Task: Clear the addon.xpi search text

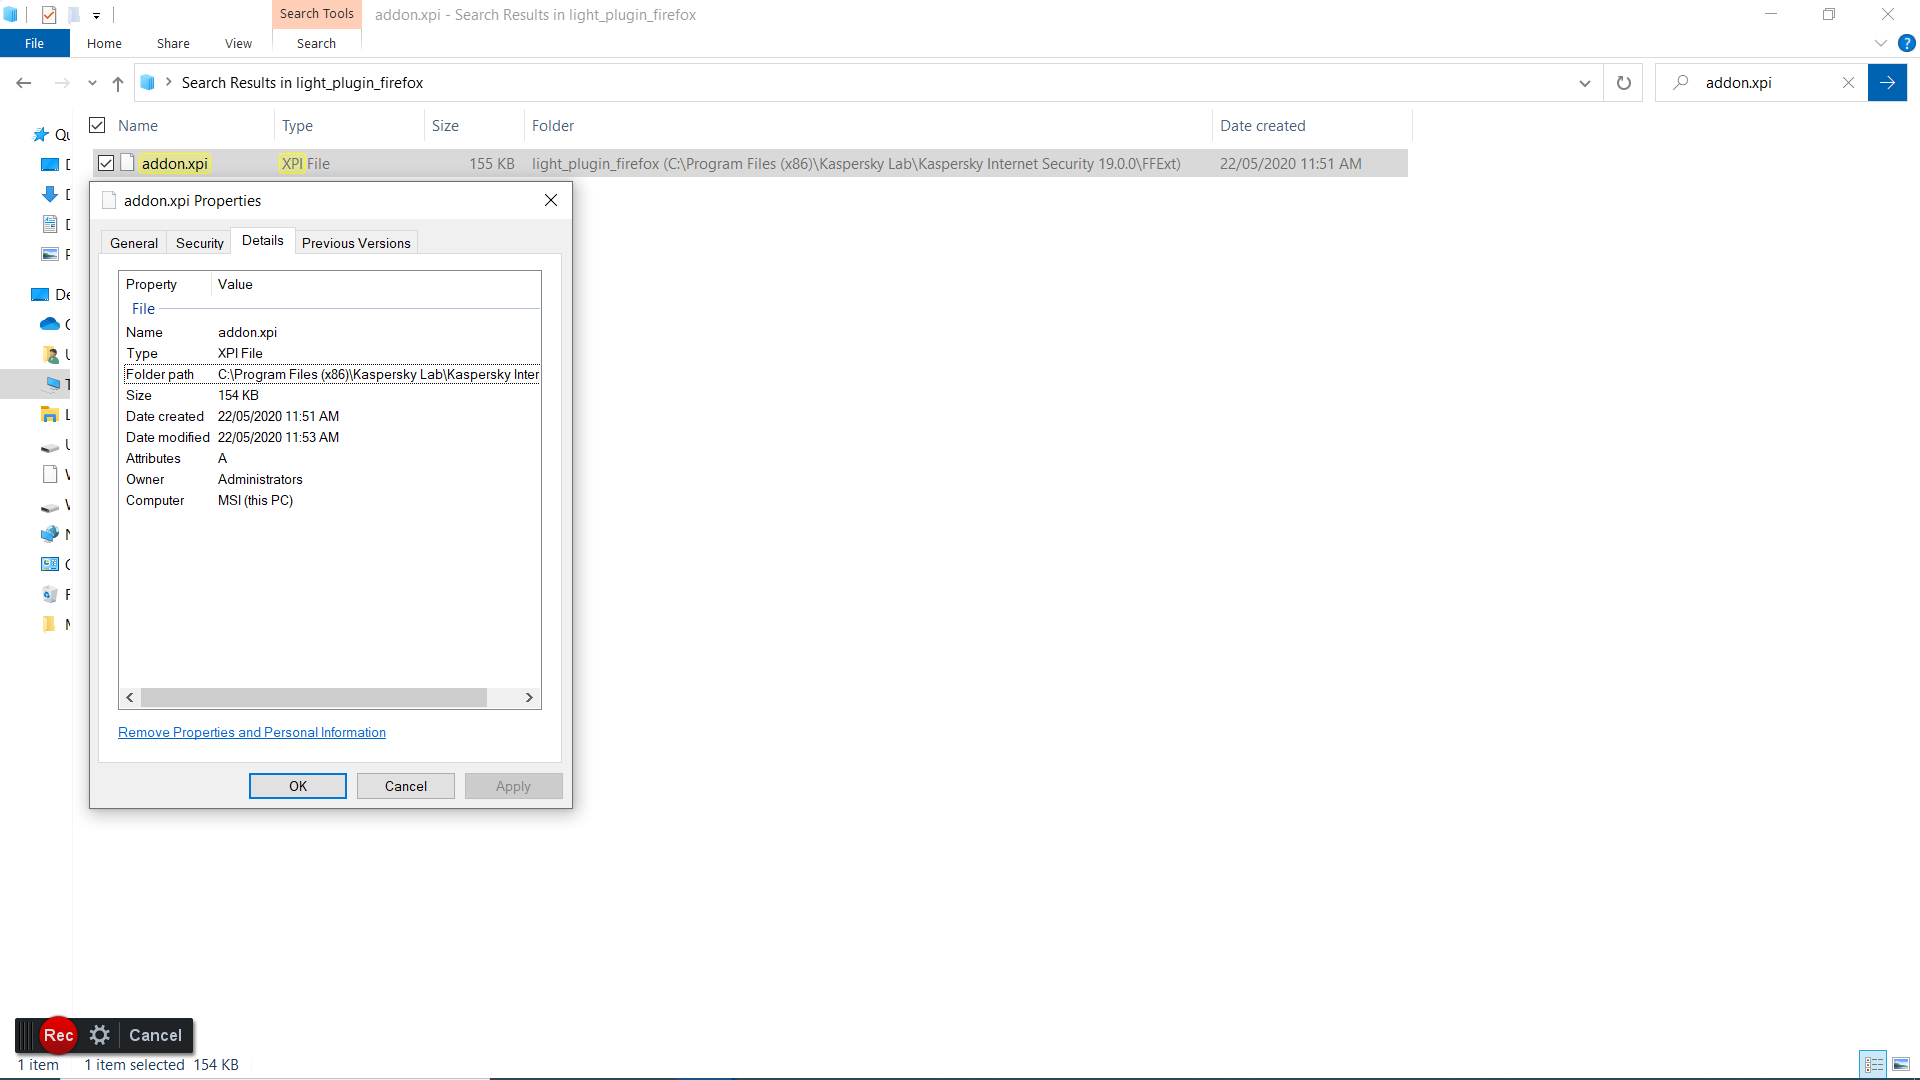Action: pos(1848,83)
